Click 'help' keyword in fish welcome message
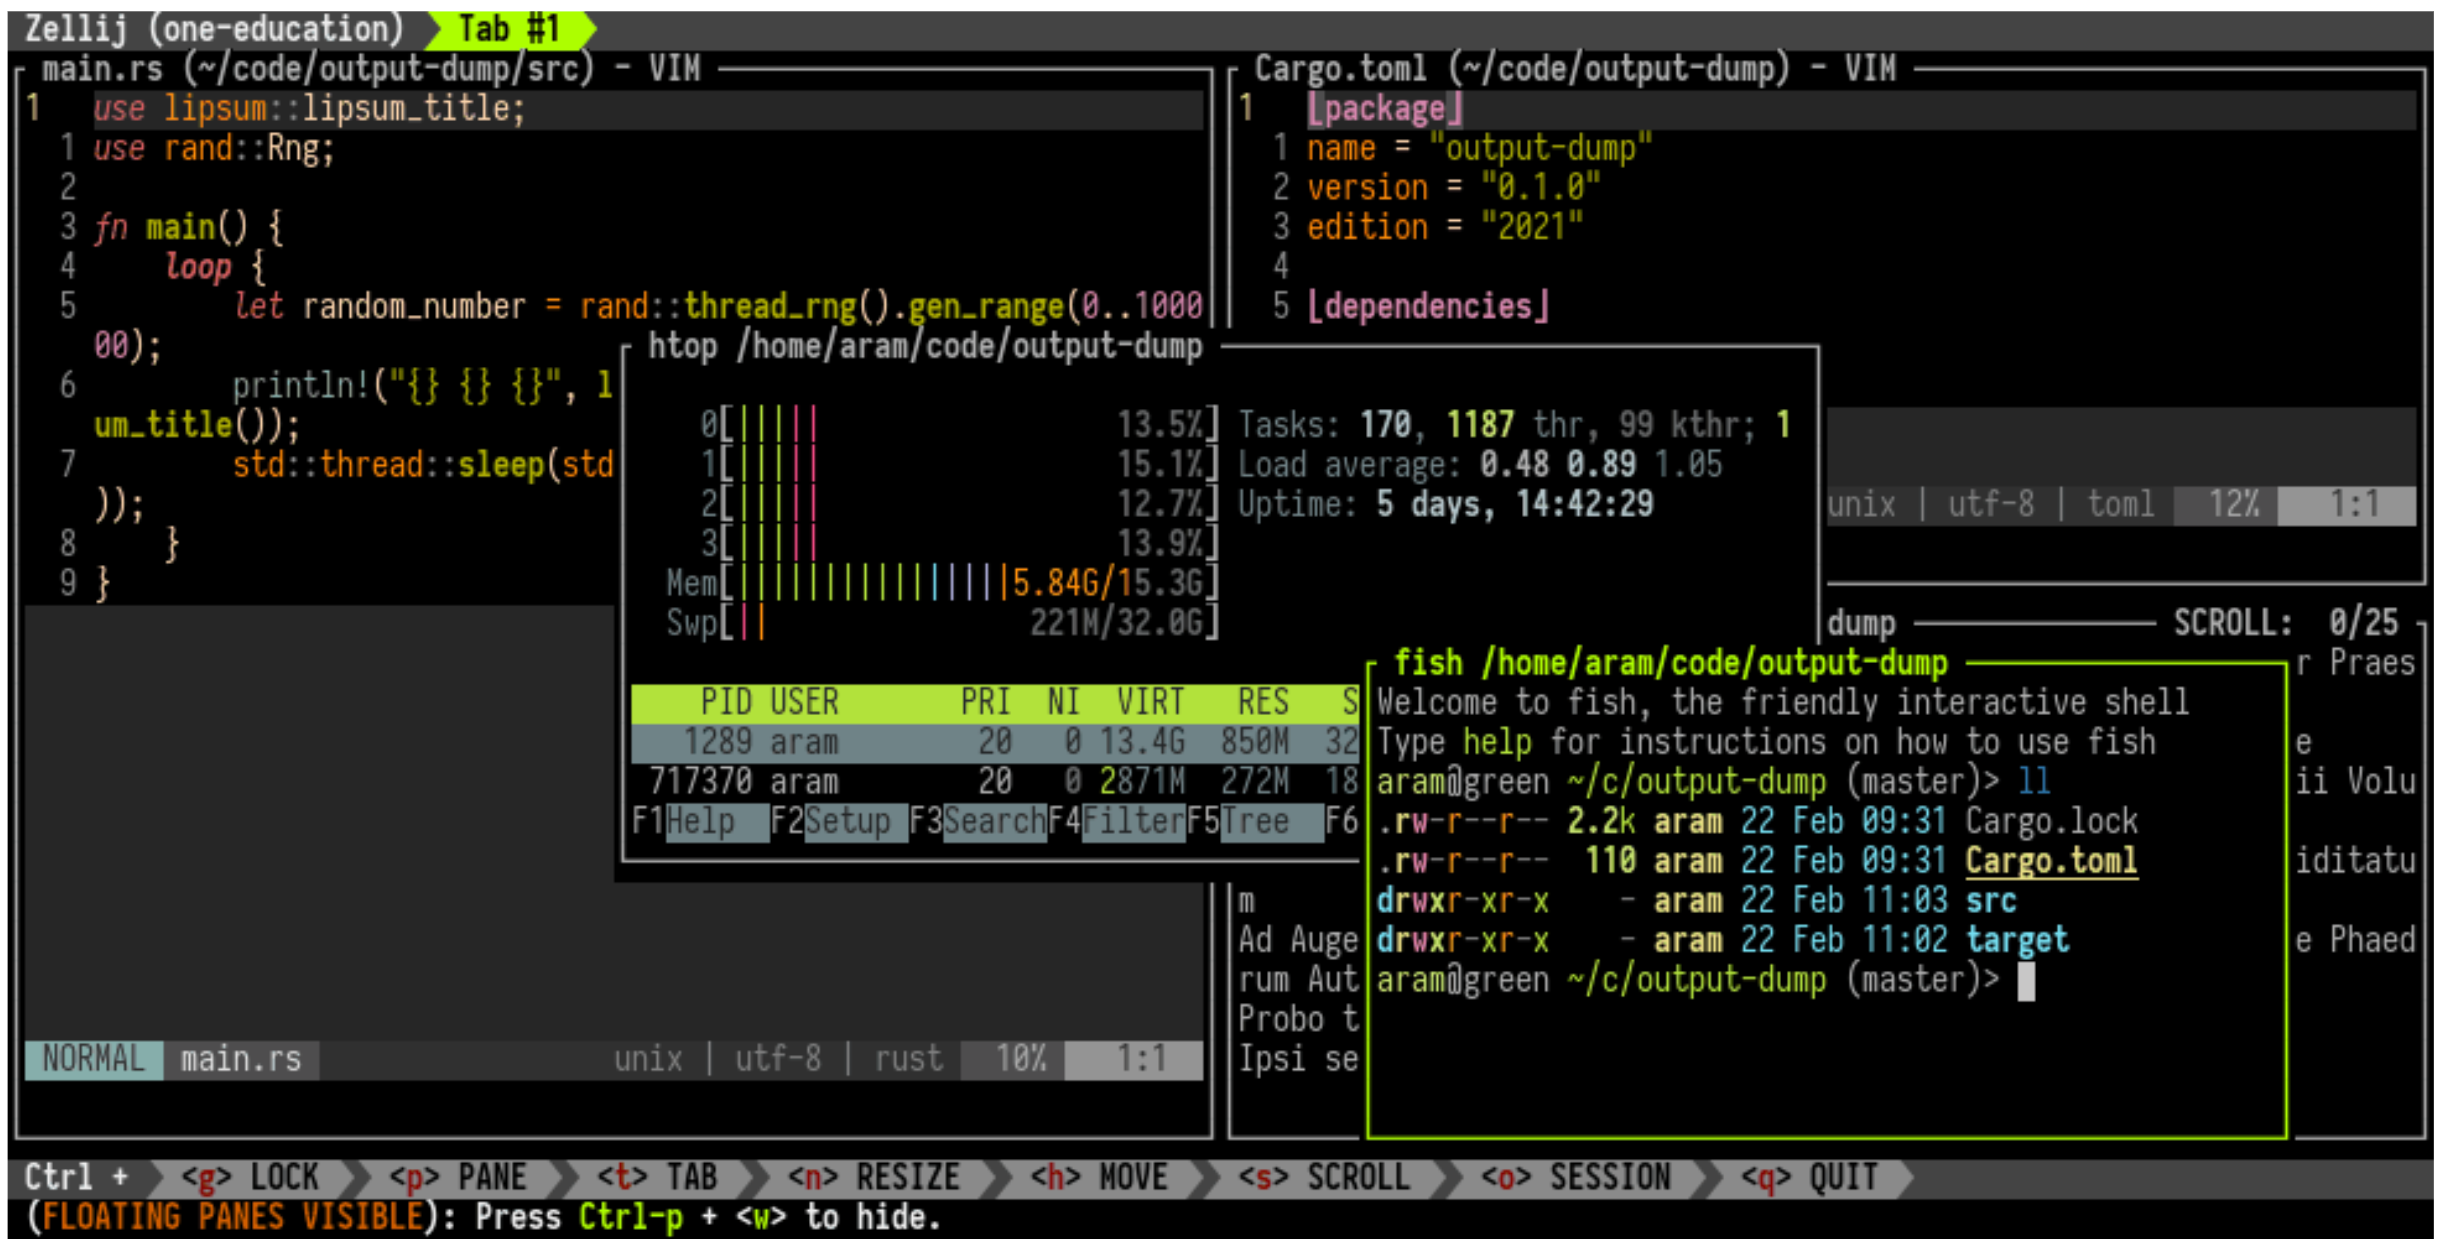This screenshot has width=2444, height=1249. coord(1497,743)
